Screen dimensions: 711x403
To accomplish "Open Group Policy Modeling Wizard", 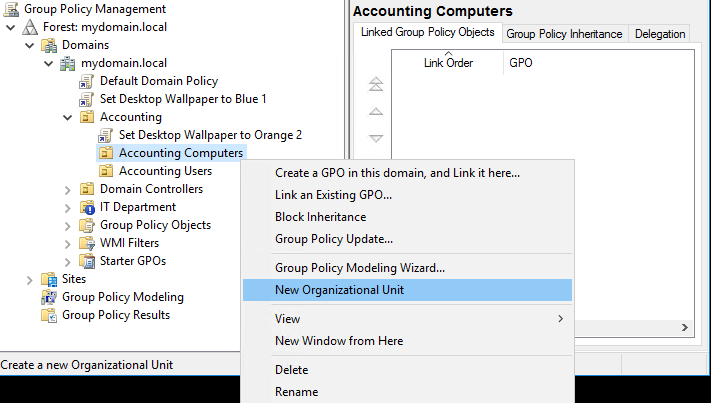I will coord(407,268).
